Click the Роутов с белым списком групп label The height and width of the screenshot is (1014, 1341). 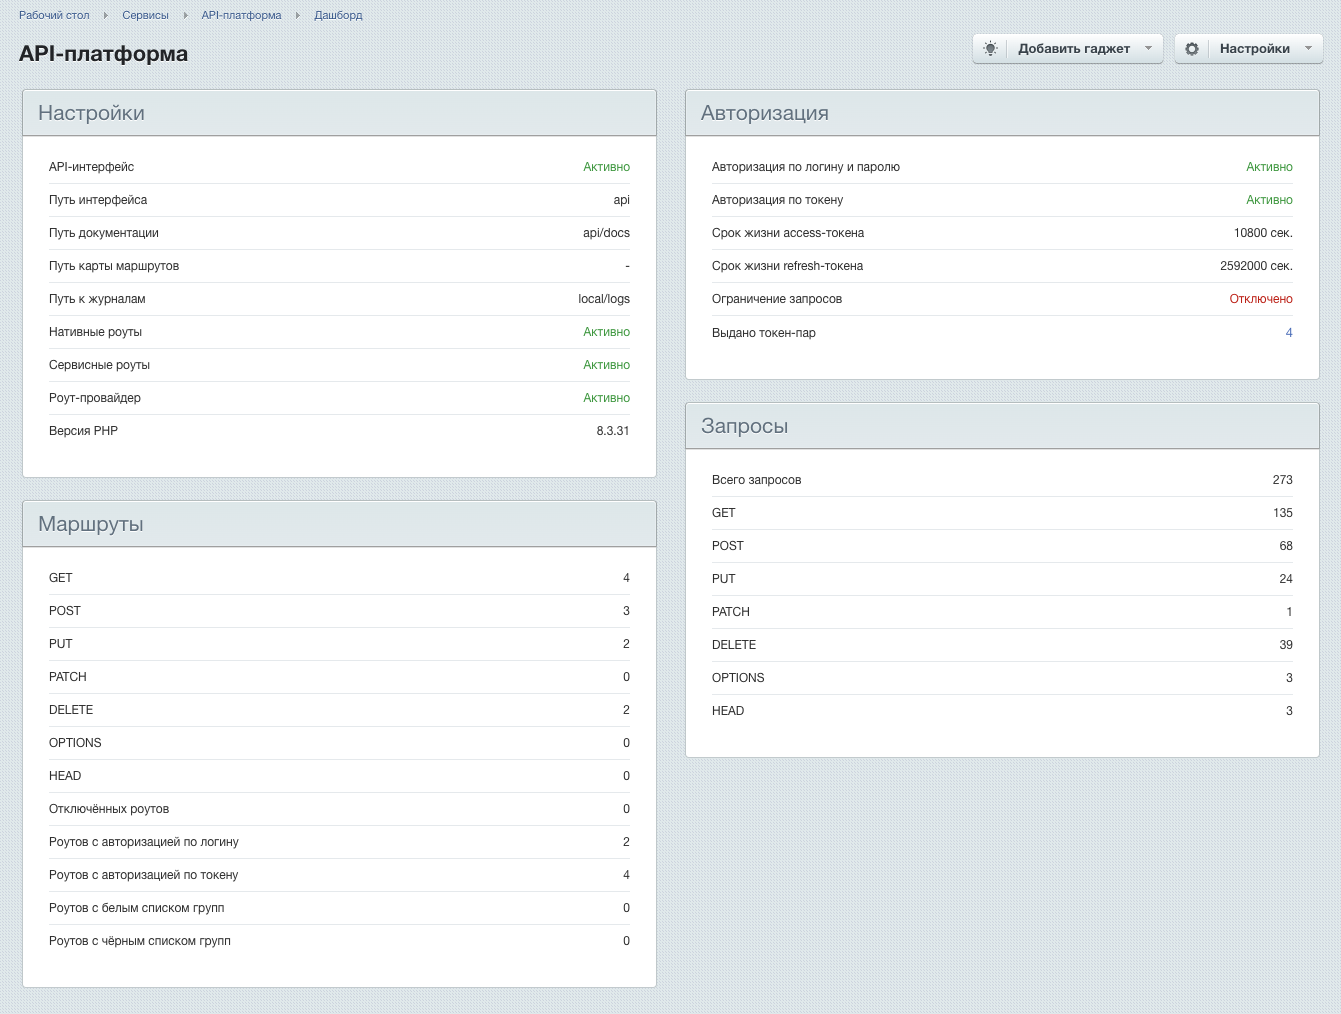coord(137,908)
